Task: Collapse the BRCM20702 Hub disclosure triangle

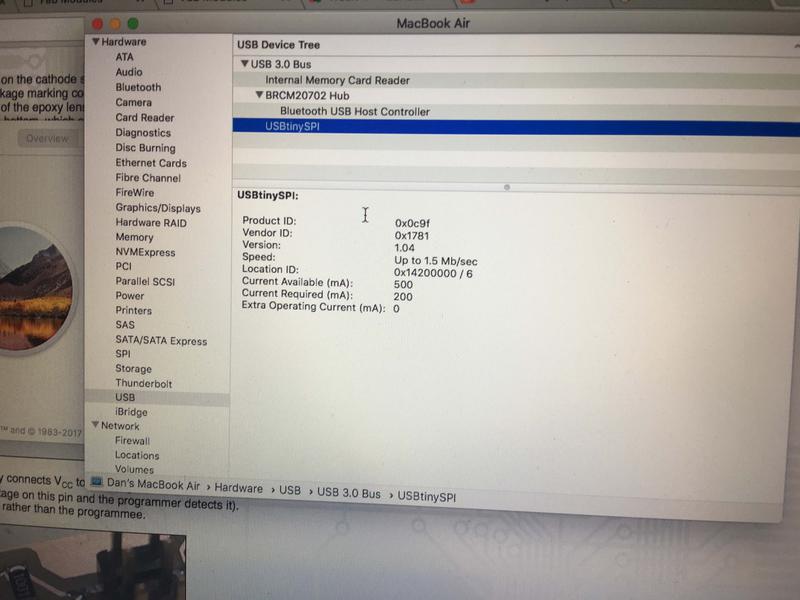Action: pyautogui.click(x=259, y=95)
